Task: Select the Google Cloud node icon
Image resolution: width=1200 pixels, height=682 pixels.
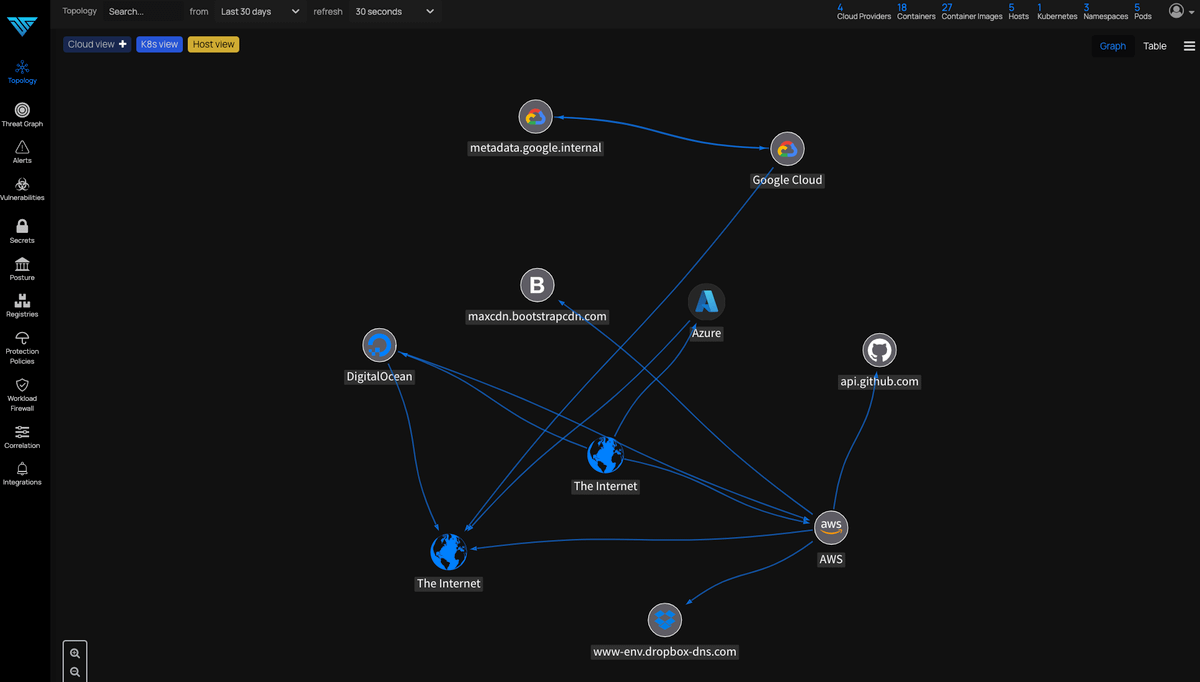Action: pyautogui.click(x=787, y=149)
